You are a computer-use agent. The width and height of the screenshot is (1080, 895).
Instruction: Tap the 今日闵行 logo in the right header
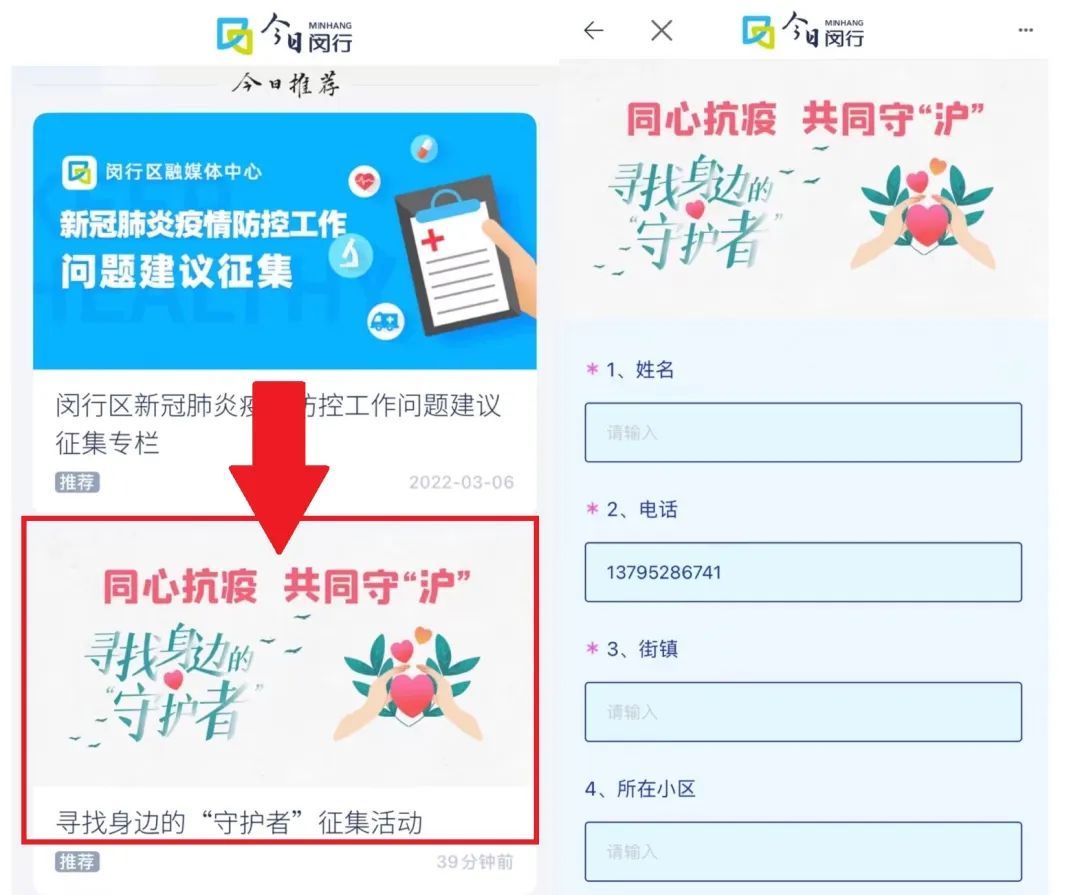[x=803, y=31]
